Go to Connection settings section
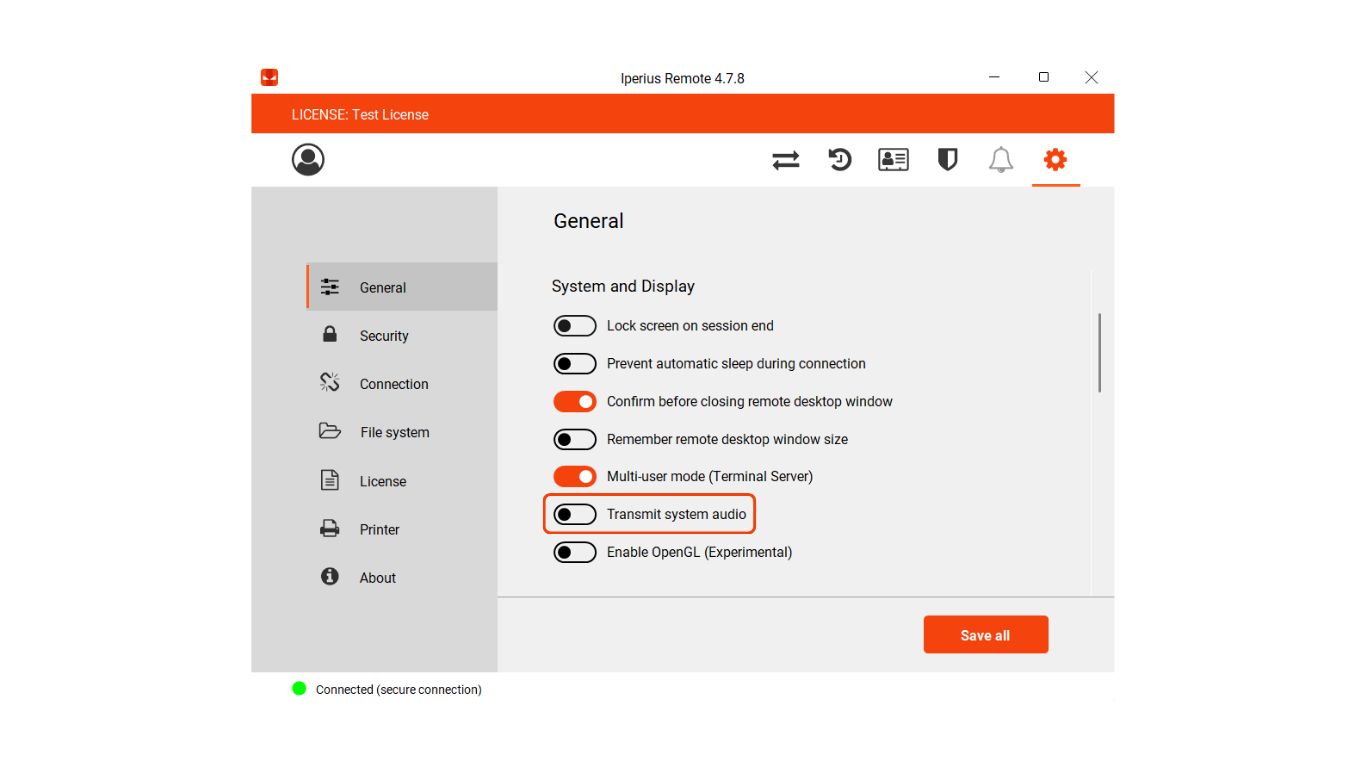The width and height of the screenshot is (1366, 768). (393, 384)
